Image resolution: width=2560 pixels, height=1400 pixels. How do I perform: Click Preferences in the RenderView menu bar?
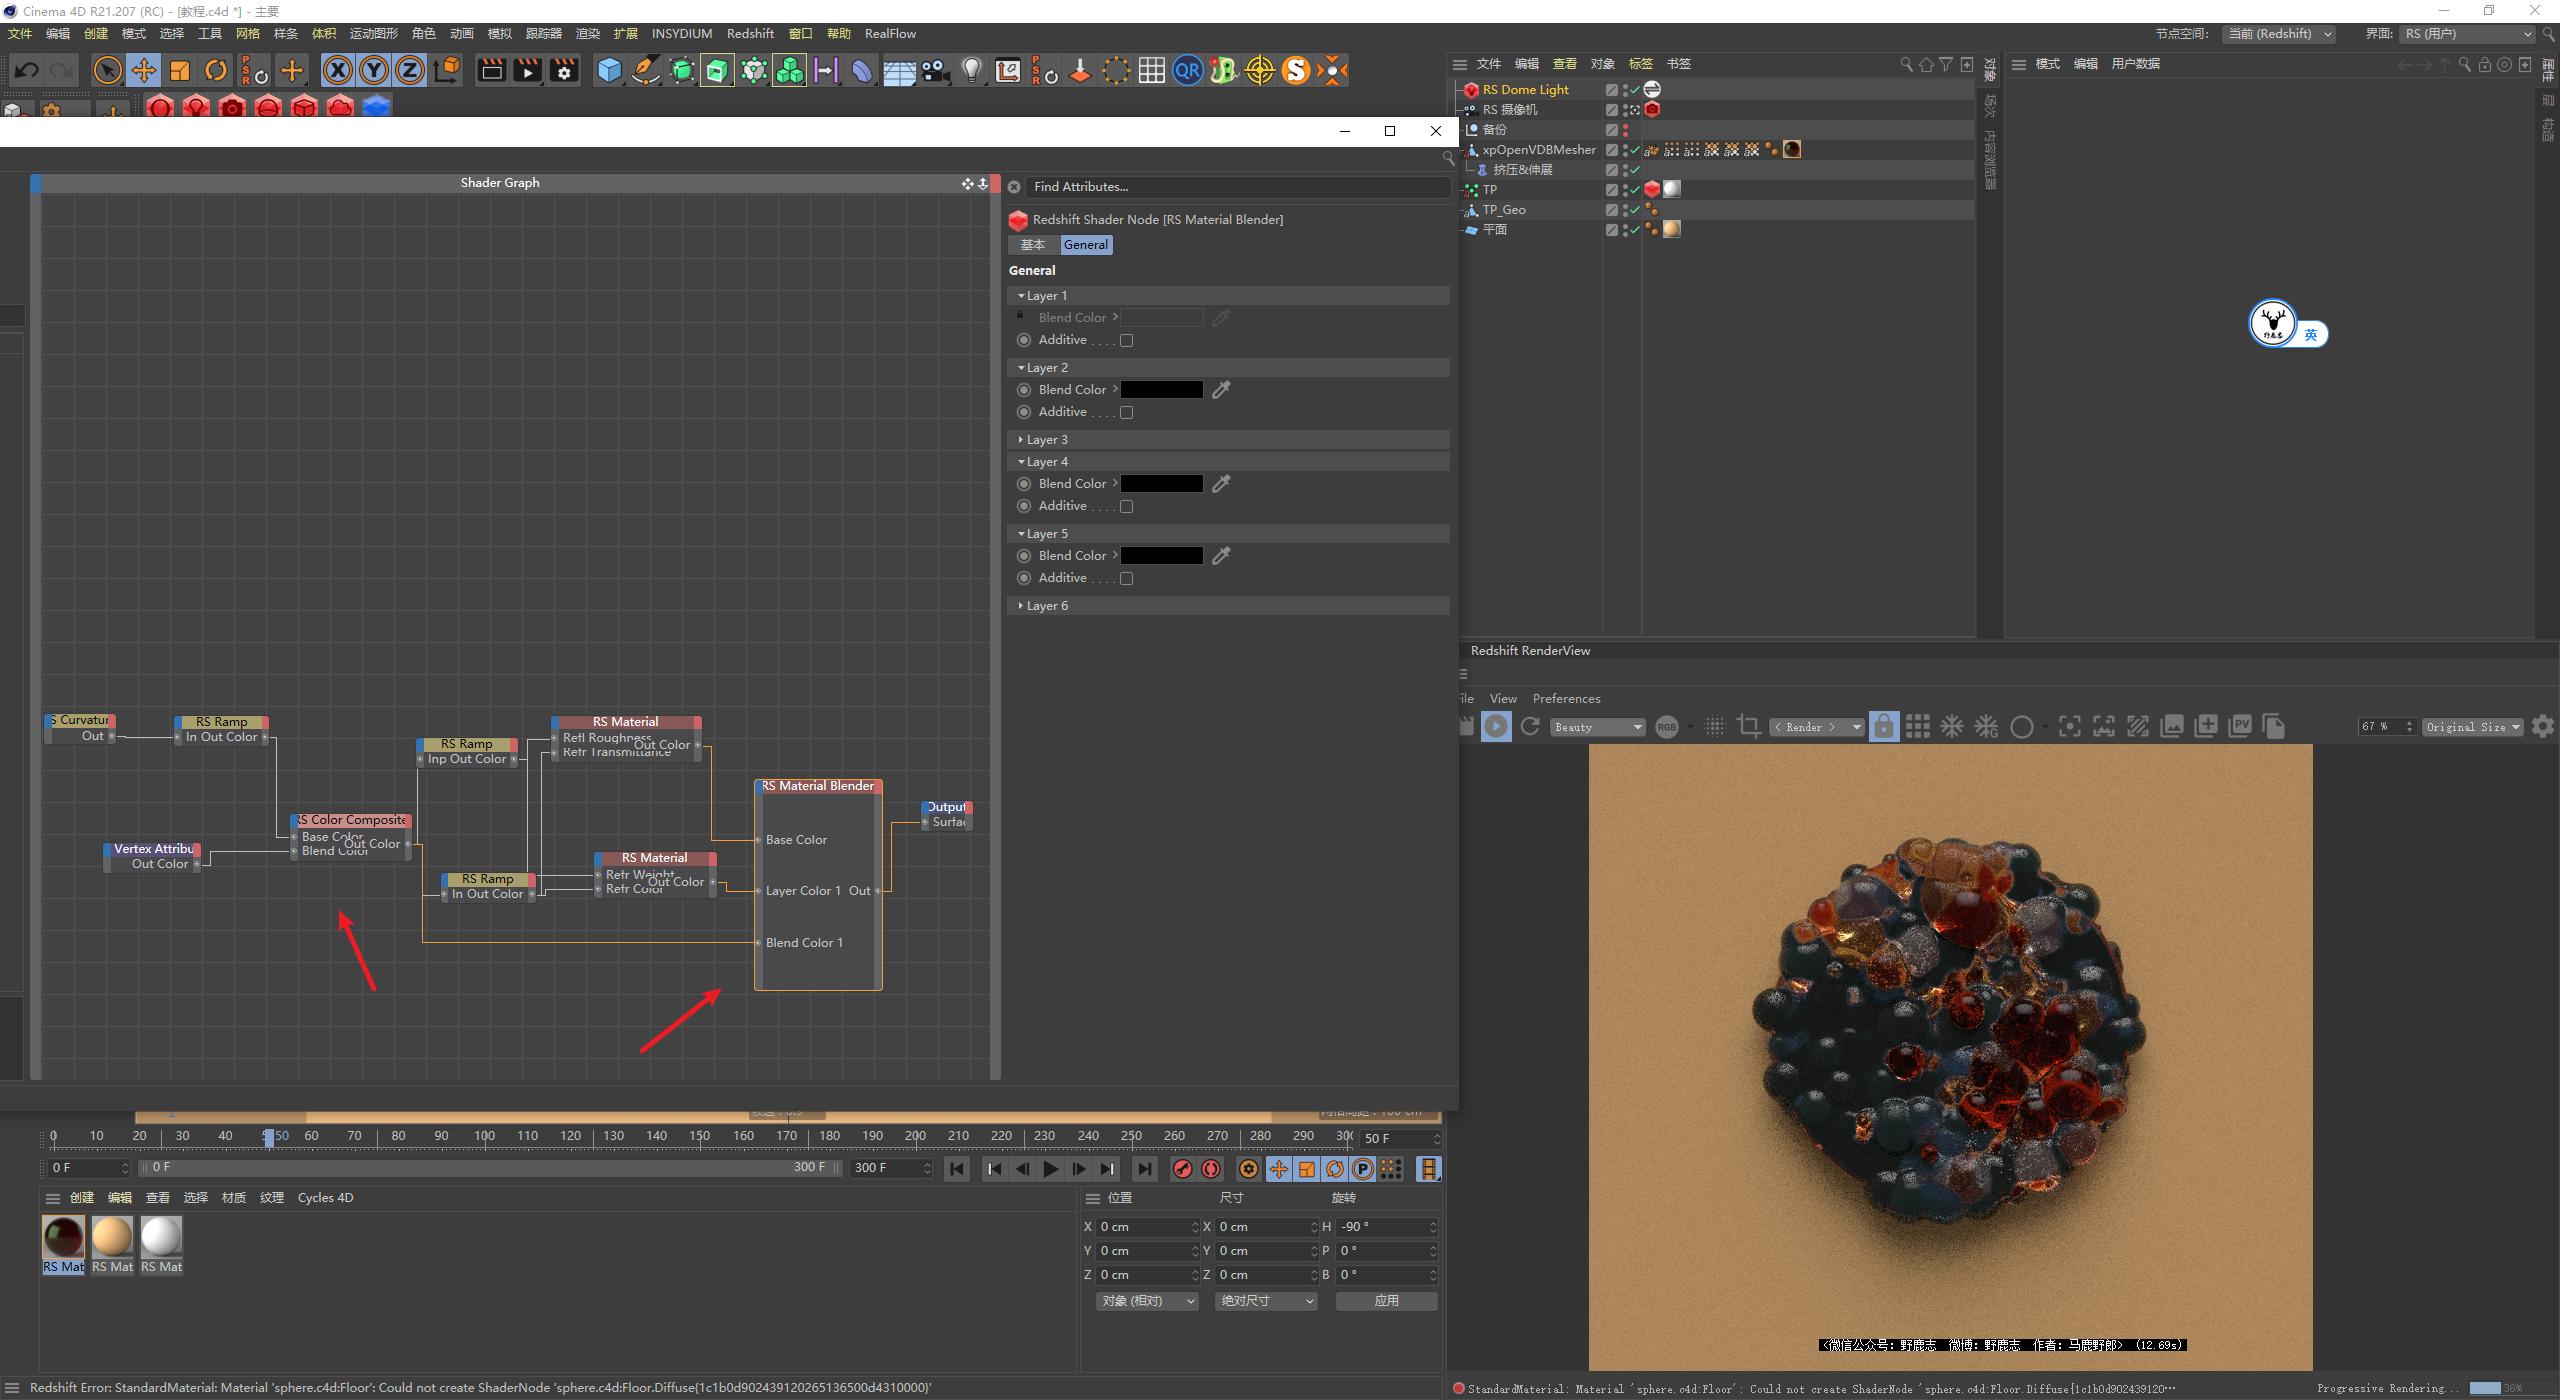tap(1566, 698)
